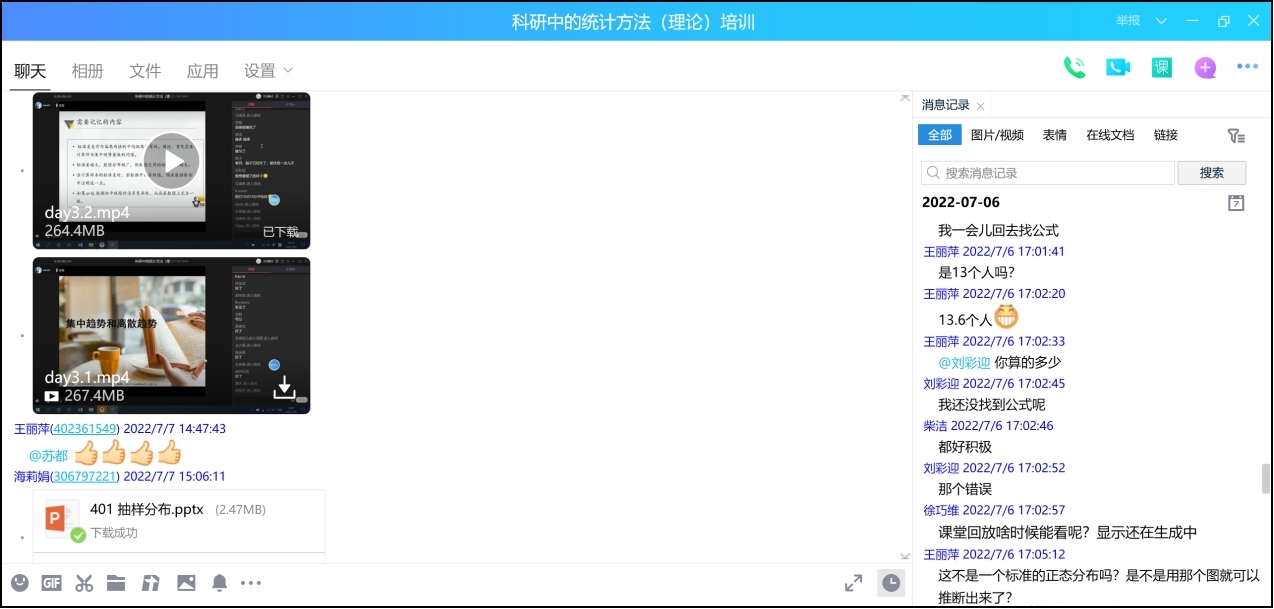
Task: Toggle the message history clock button
Action: (890, 583)
